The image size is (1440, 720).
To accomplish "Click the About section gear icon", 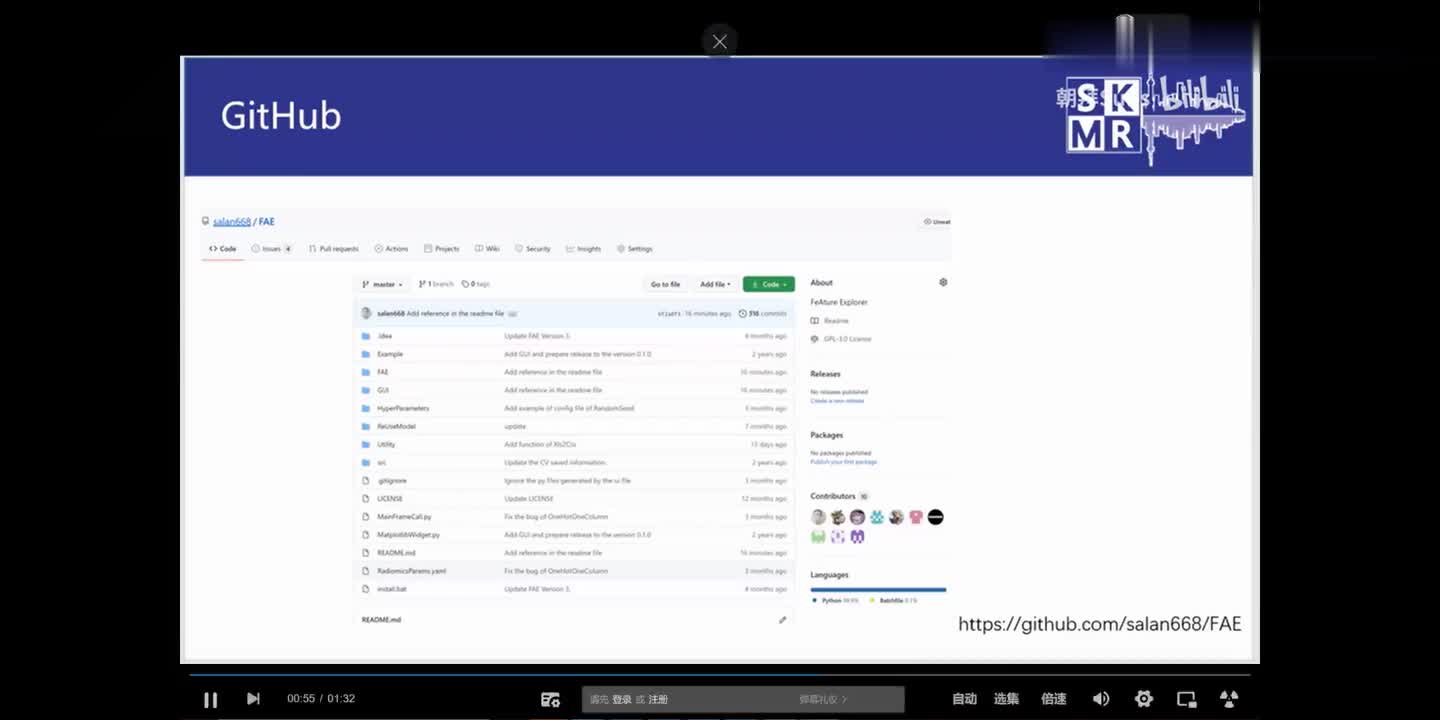I will click(x=943, y=283).
